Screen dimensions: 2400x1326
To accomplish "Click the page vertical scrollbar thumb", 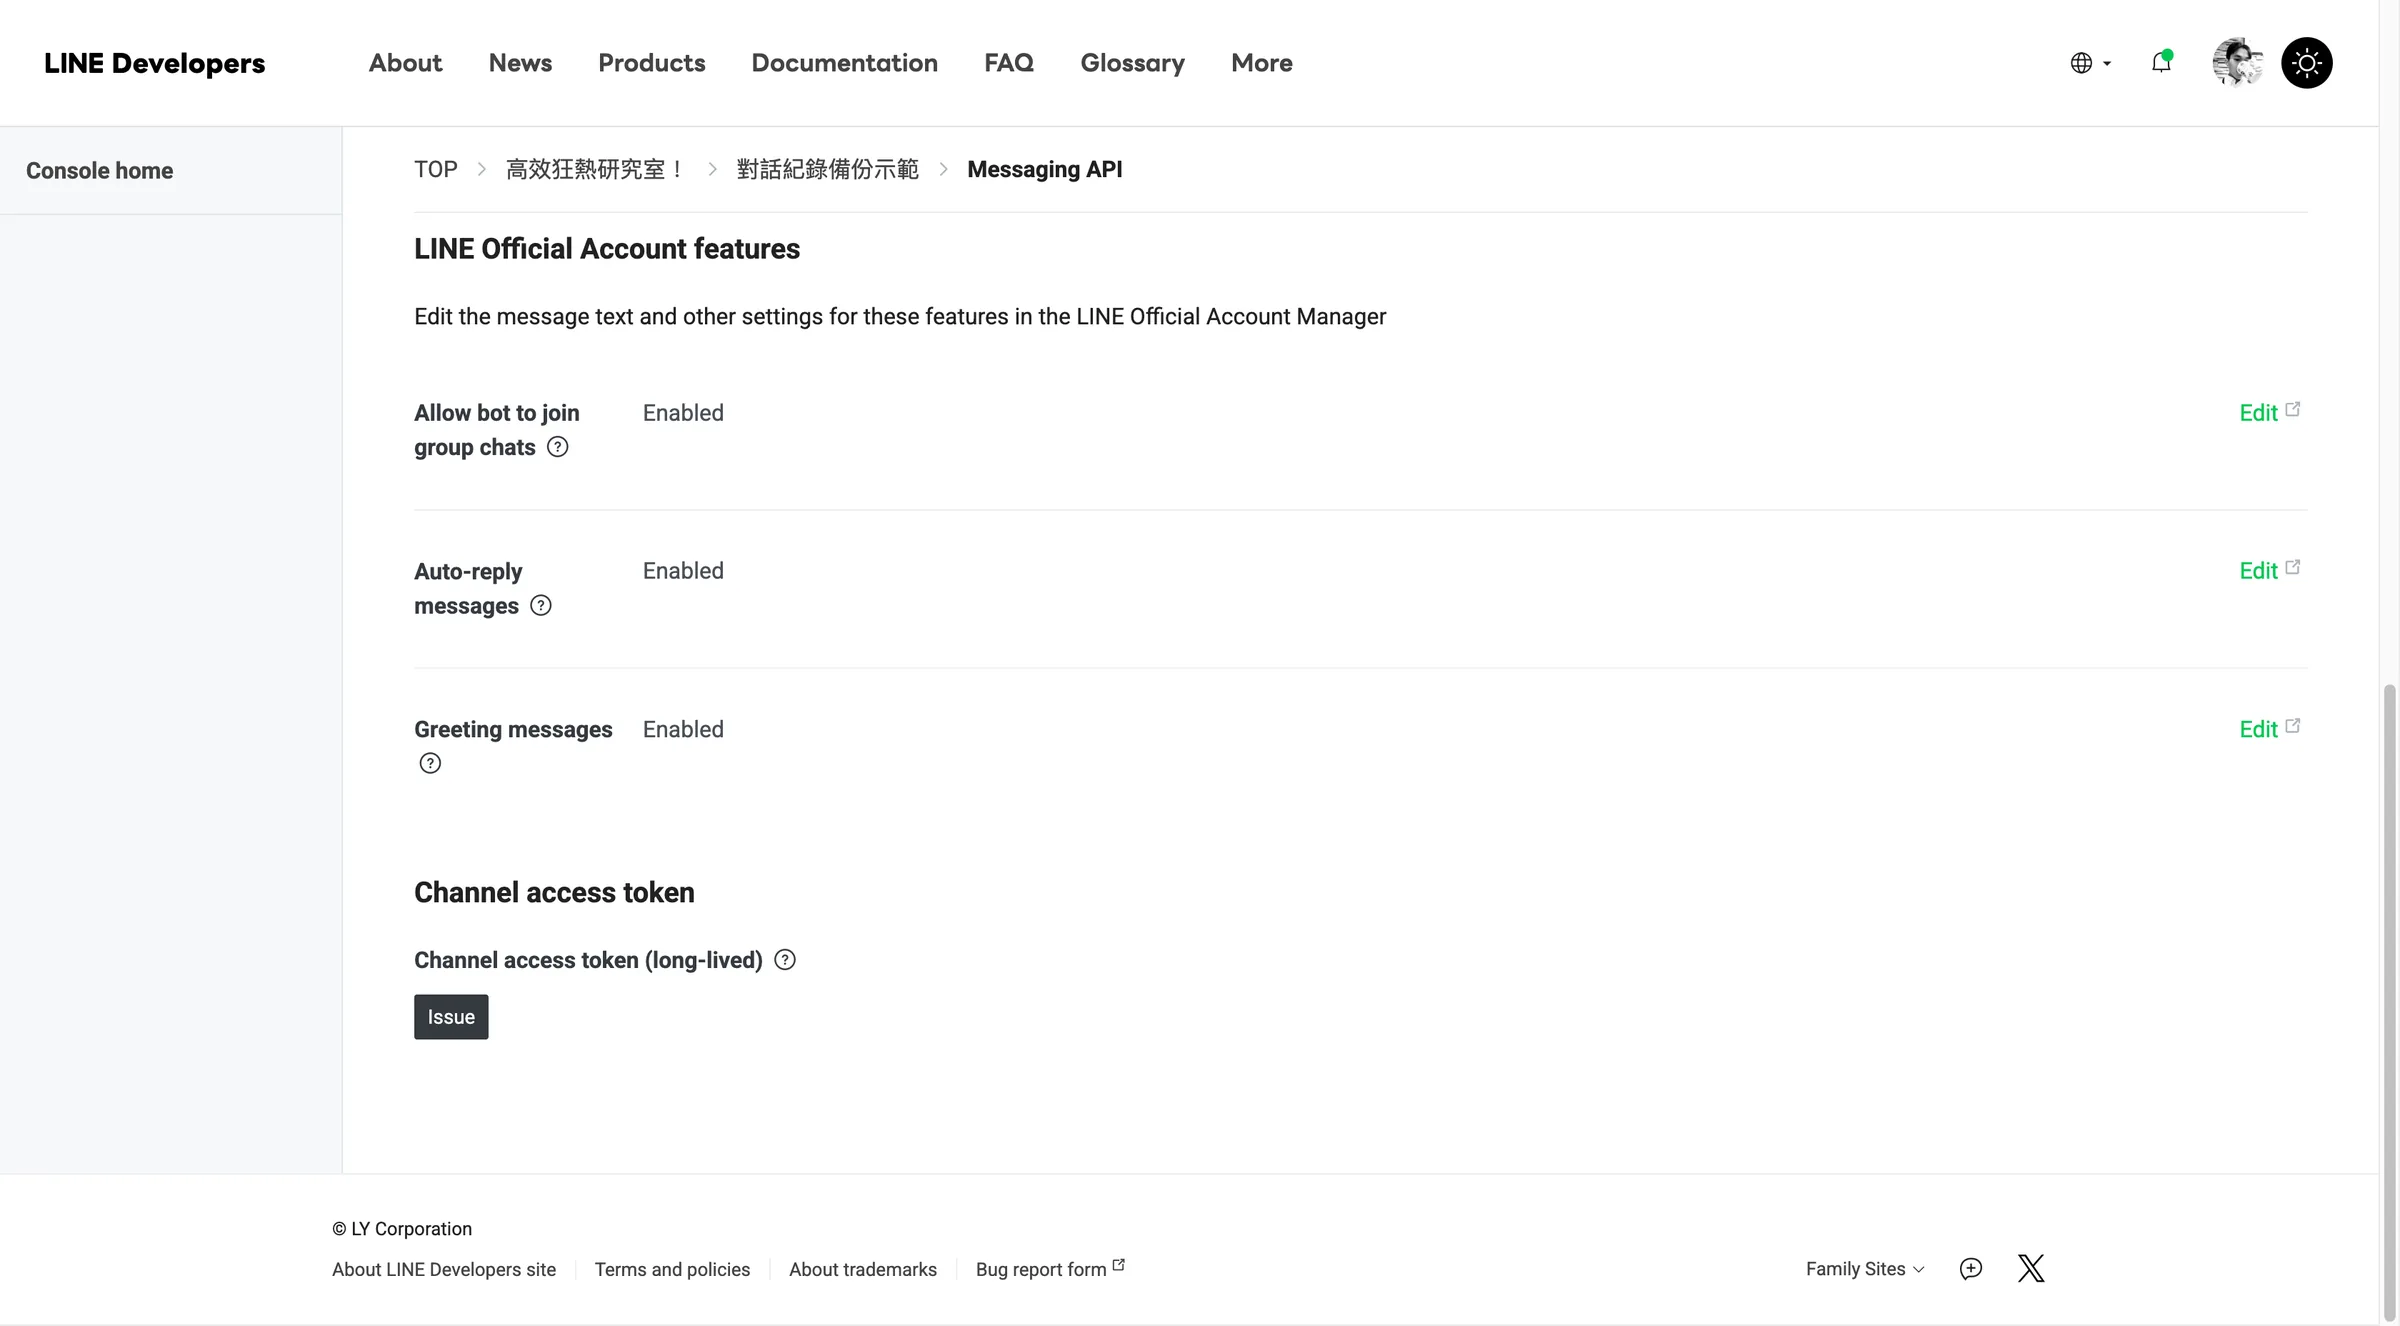I will [2390, 1002].
